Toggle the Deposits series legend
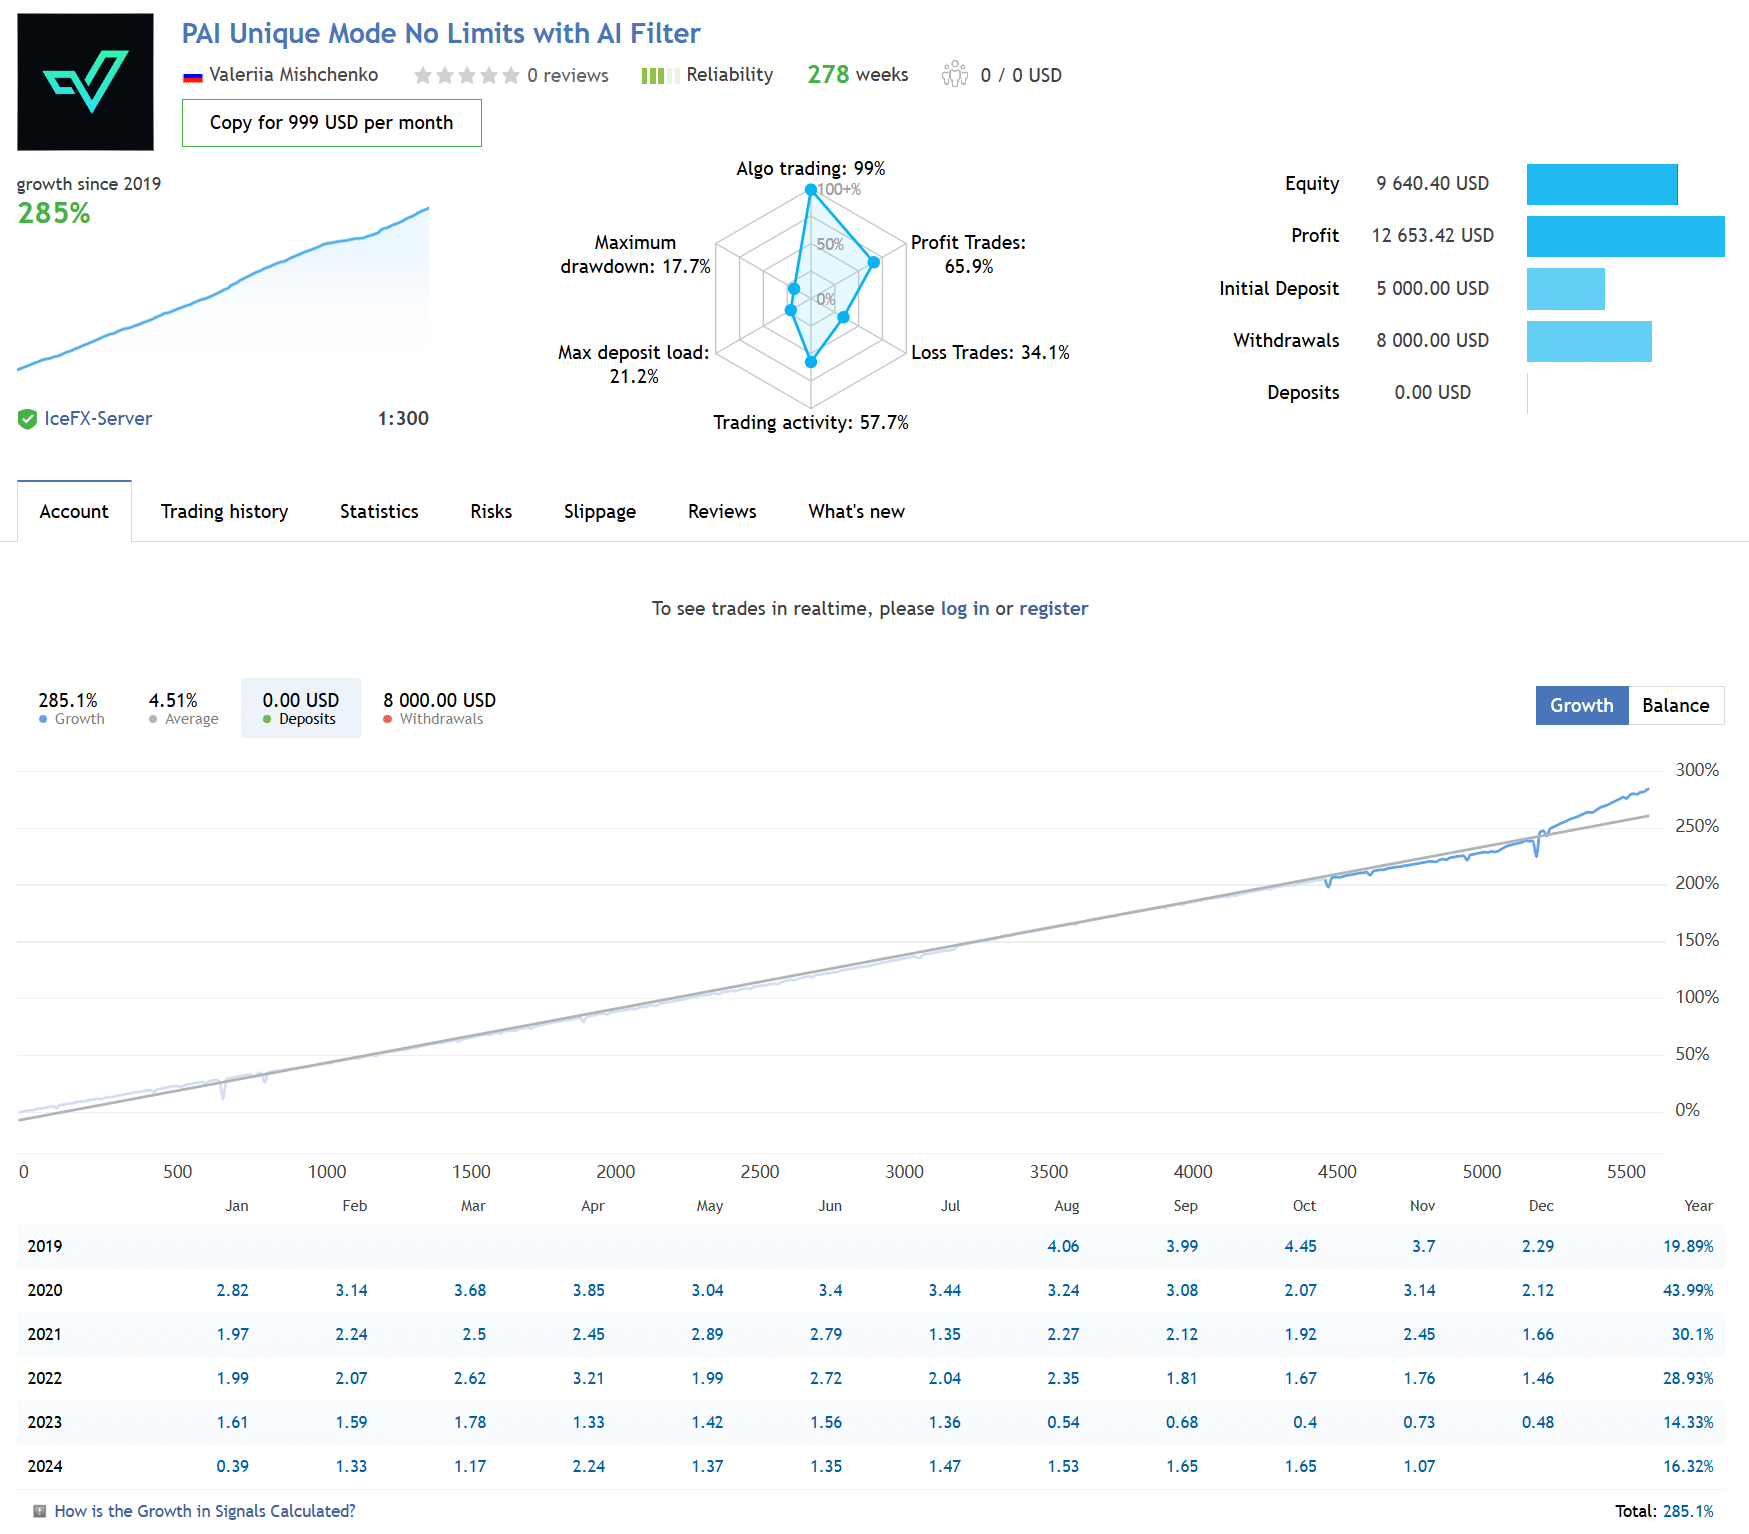Viewport: 1749px width, 1534px height. (x=300, y=708)
